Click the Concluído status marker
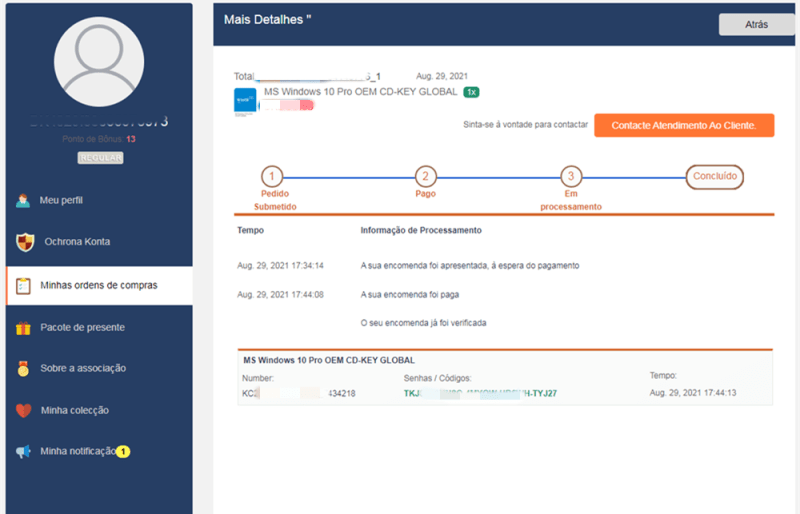 [714, 177]
